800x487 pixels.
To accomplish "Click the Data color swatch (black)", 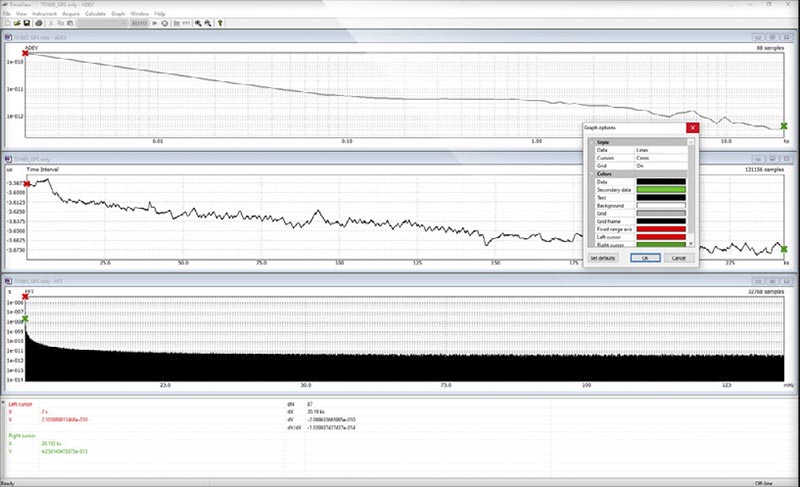I will tap(661, 182).
